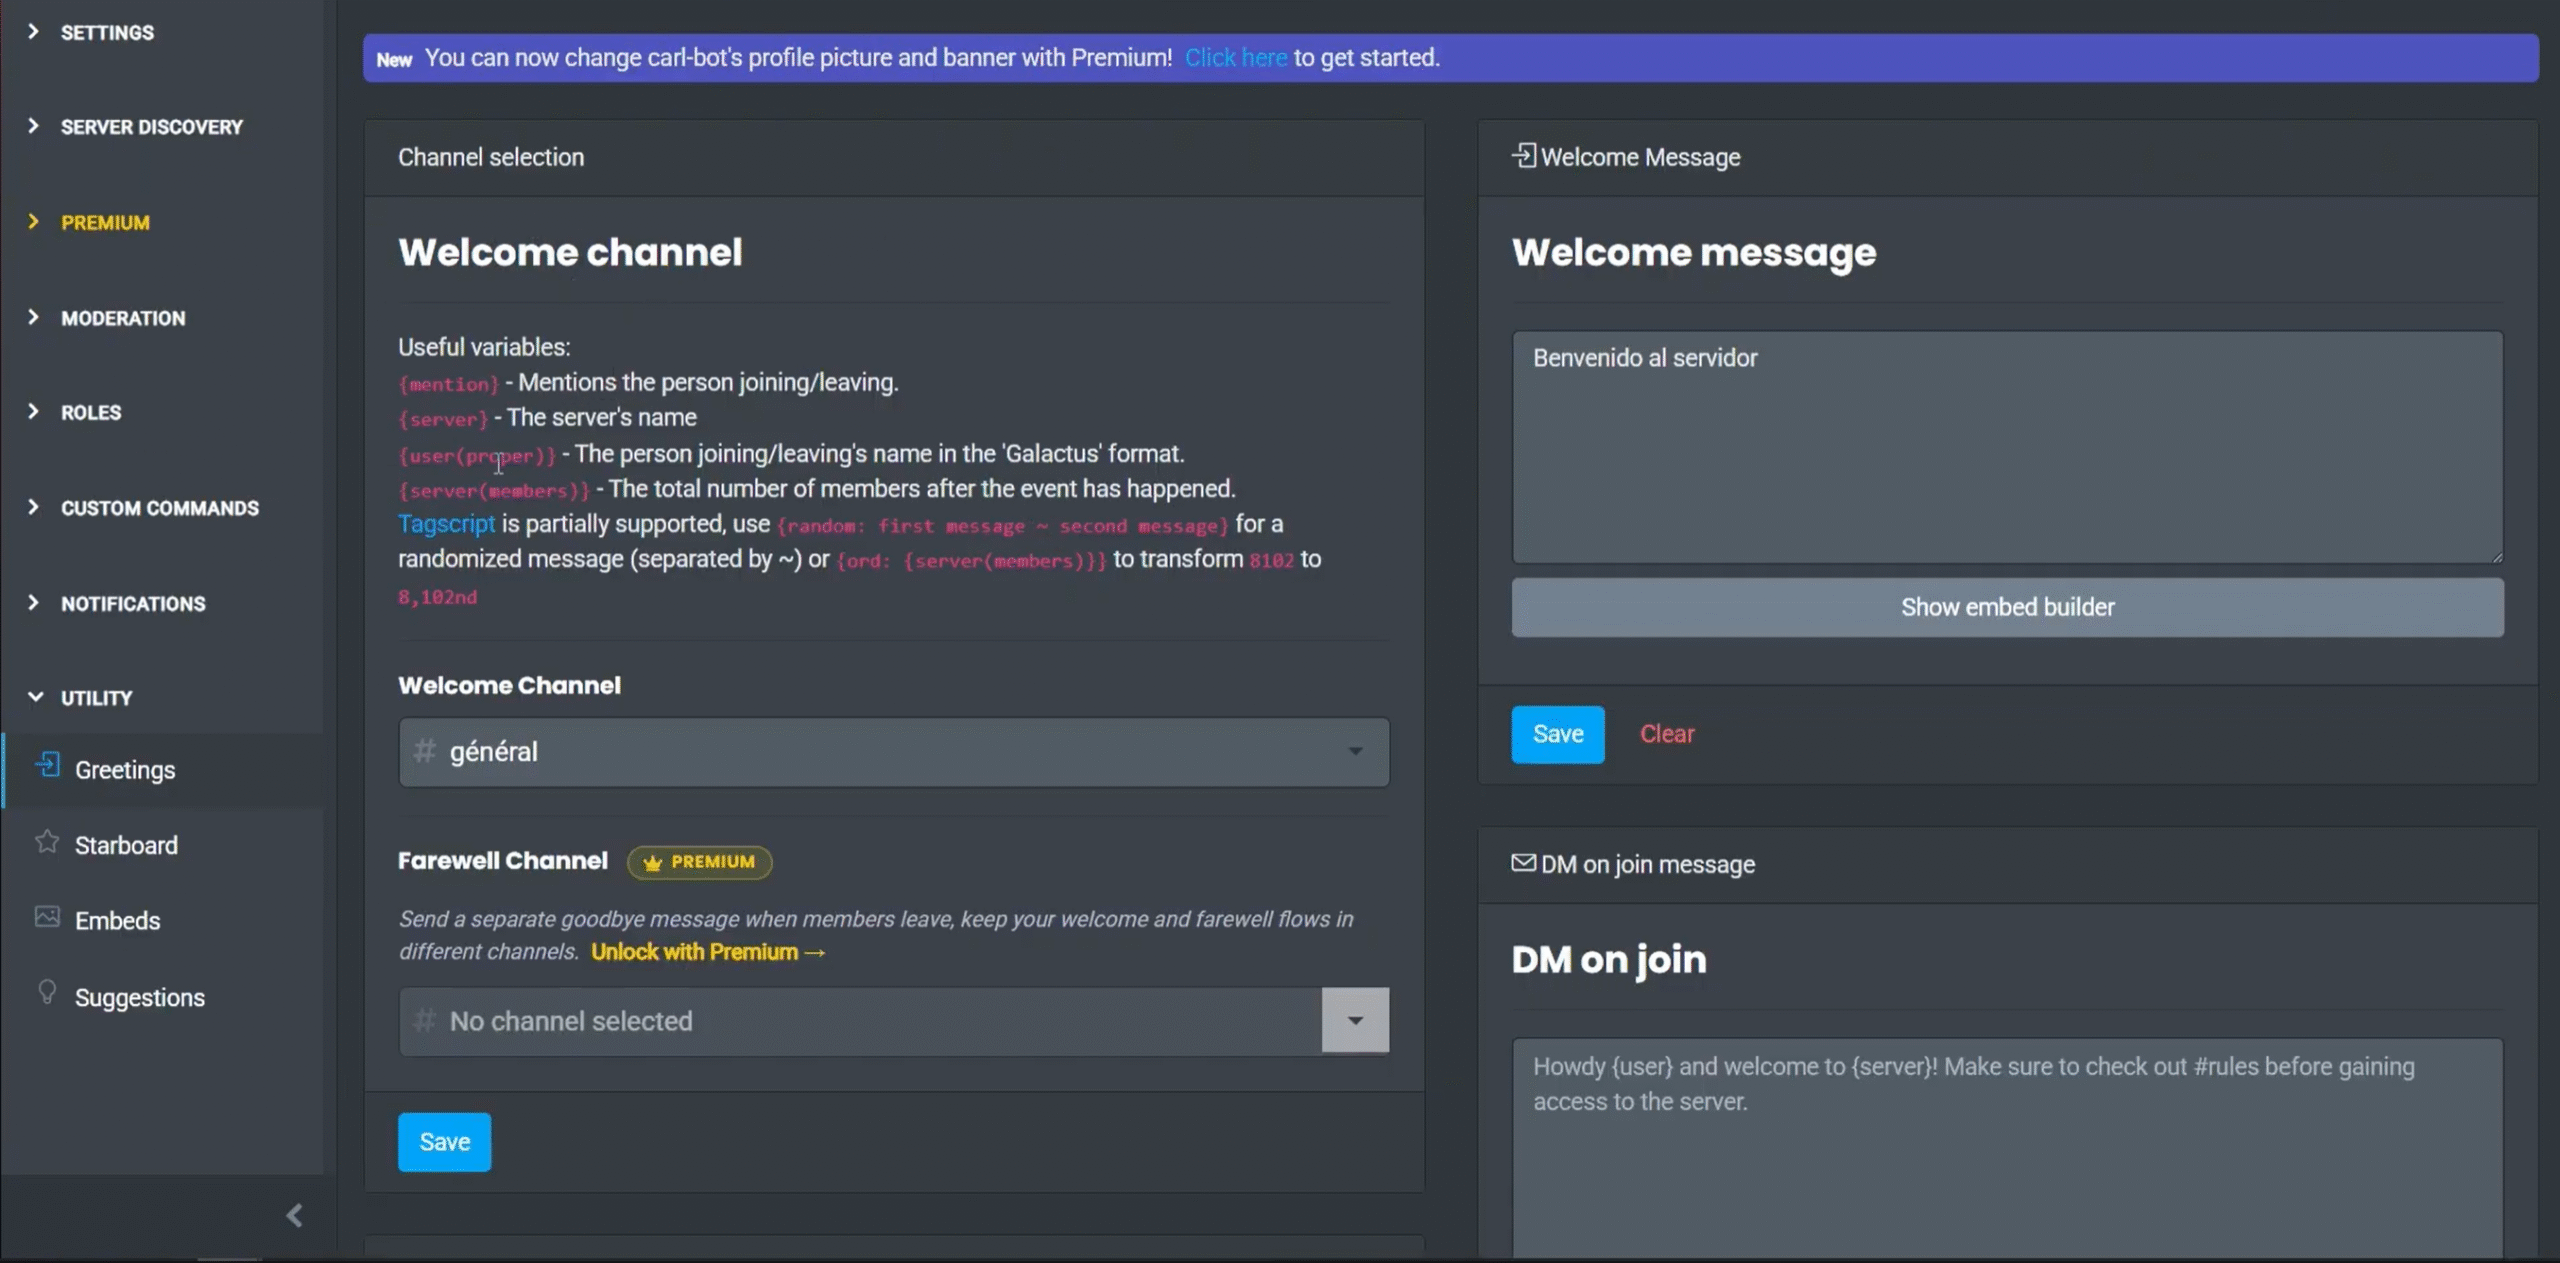Focus the DM on join text area
The image size is (2560, 1263).
click(2008, 1148)
